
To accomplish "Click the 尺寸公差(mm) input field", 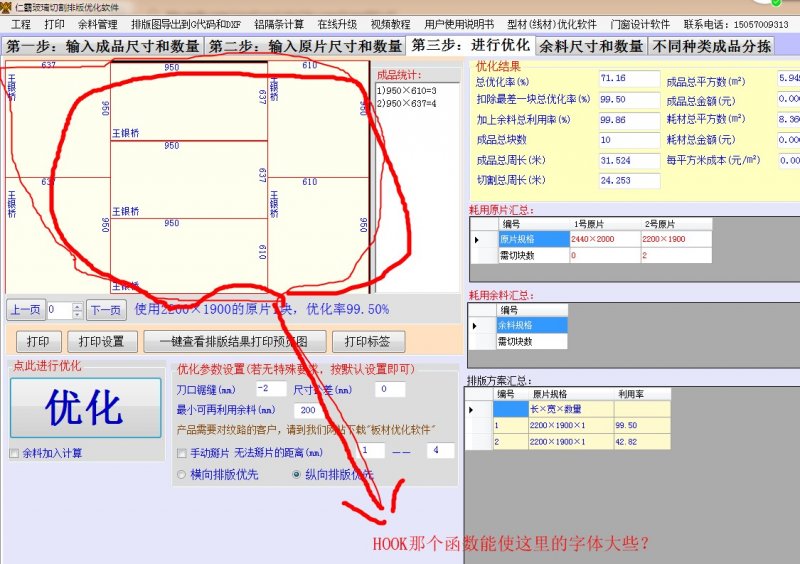I will (x=390, y=389).
